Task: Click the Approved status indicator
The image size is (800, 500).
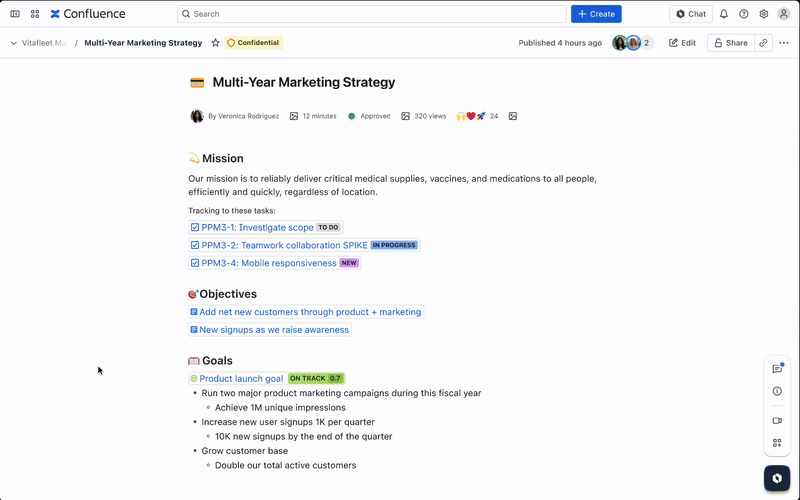Action: [x=369, y=116]
